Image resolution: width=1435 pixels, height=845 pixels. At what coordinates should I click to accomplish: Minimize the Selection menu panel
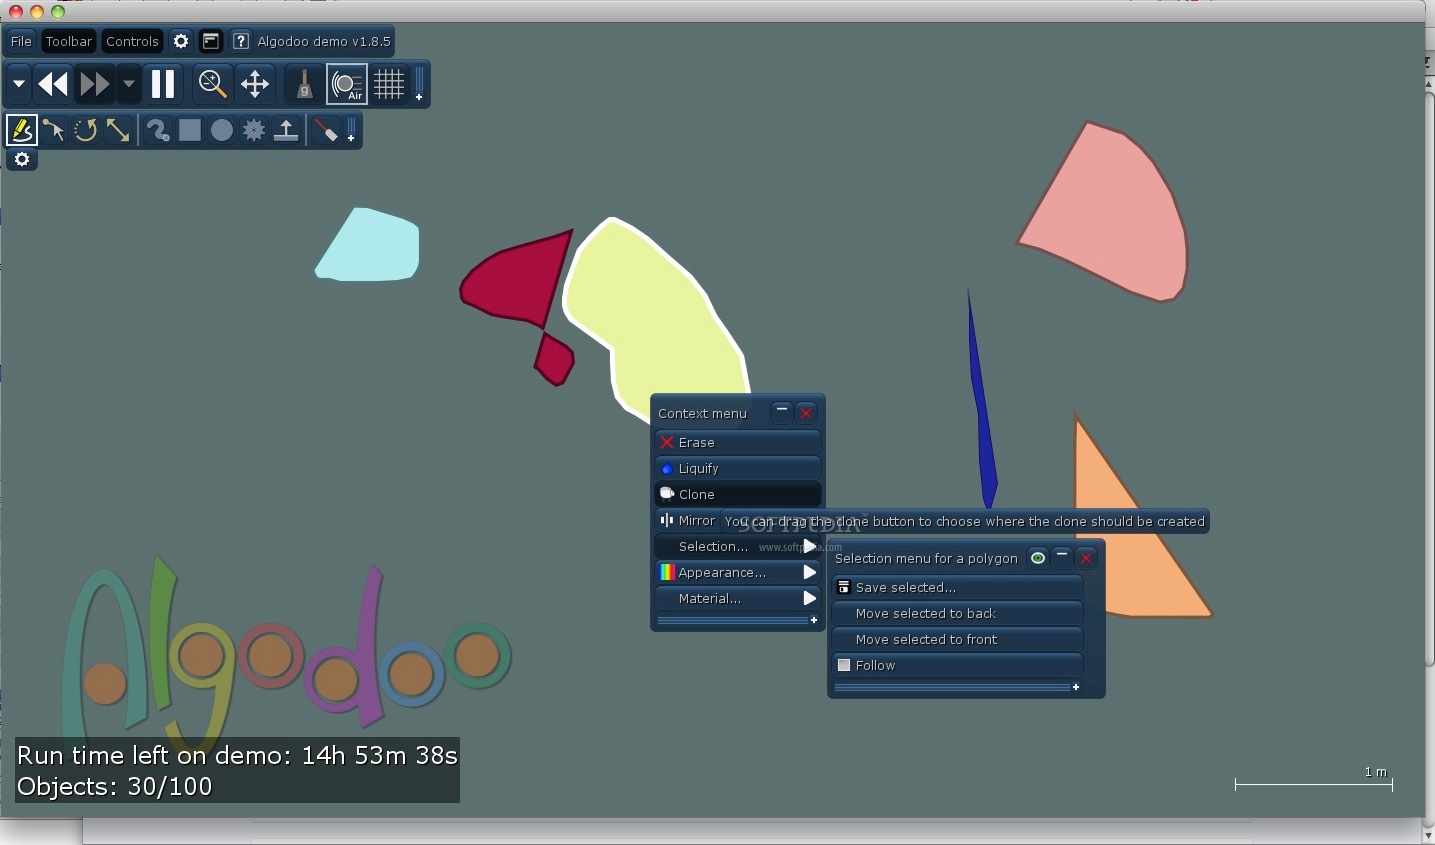[x=1062, y=558]
